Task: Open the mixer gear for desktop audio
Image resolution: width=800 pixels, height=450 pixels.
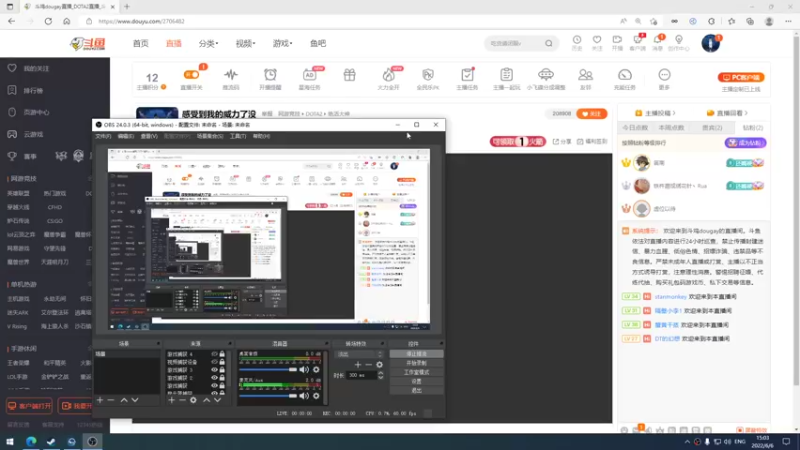Action: coord(316,369)
